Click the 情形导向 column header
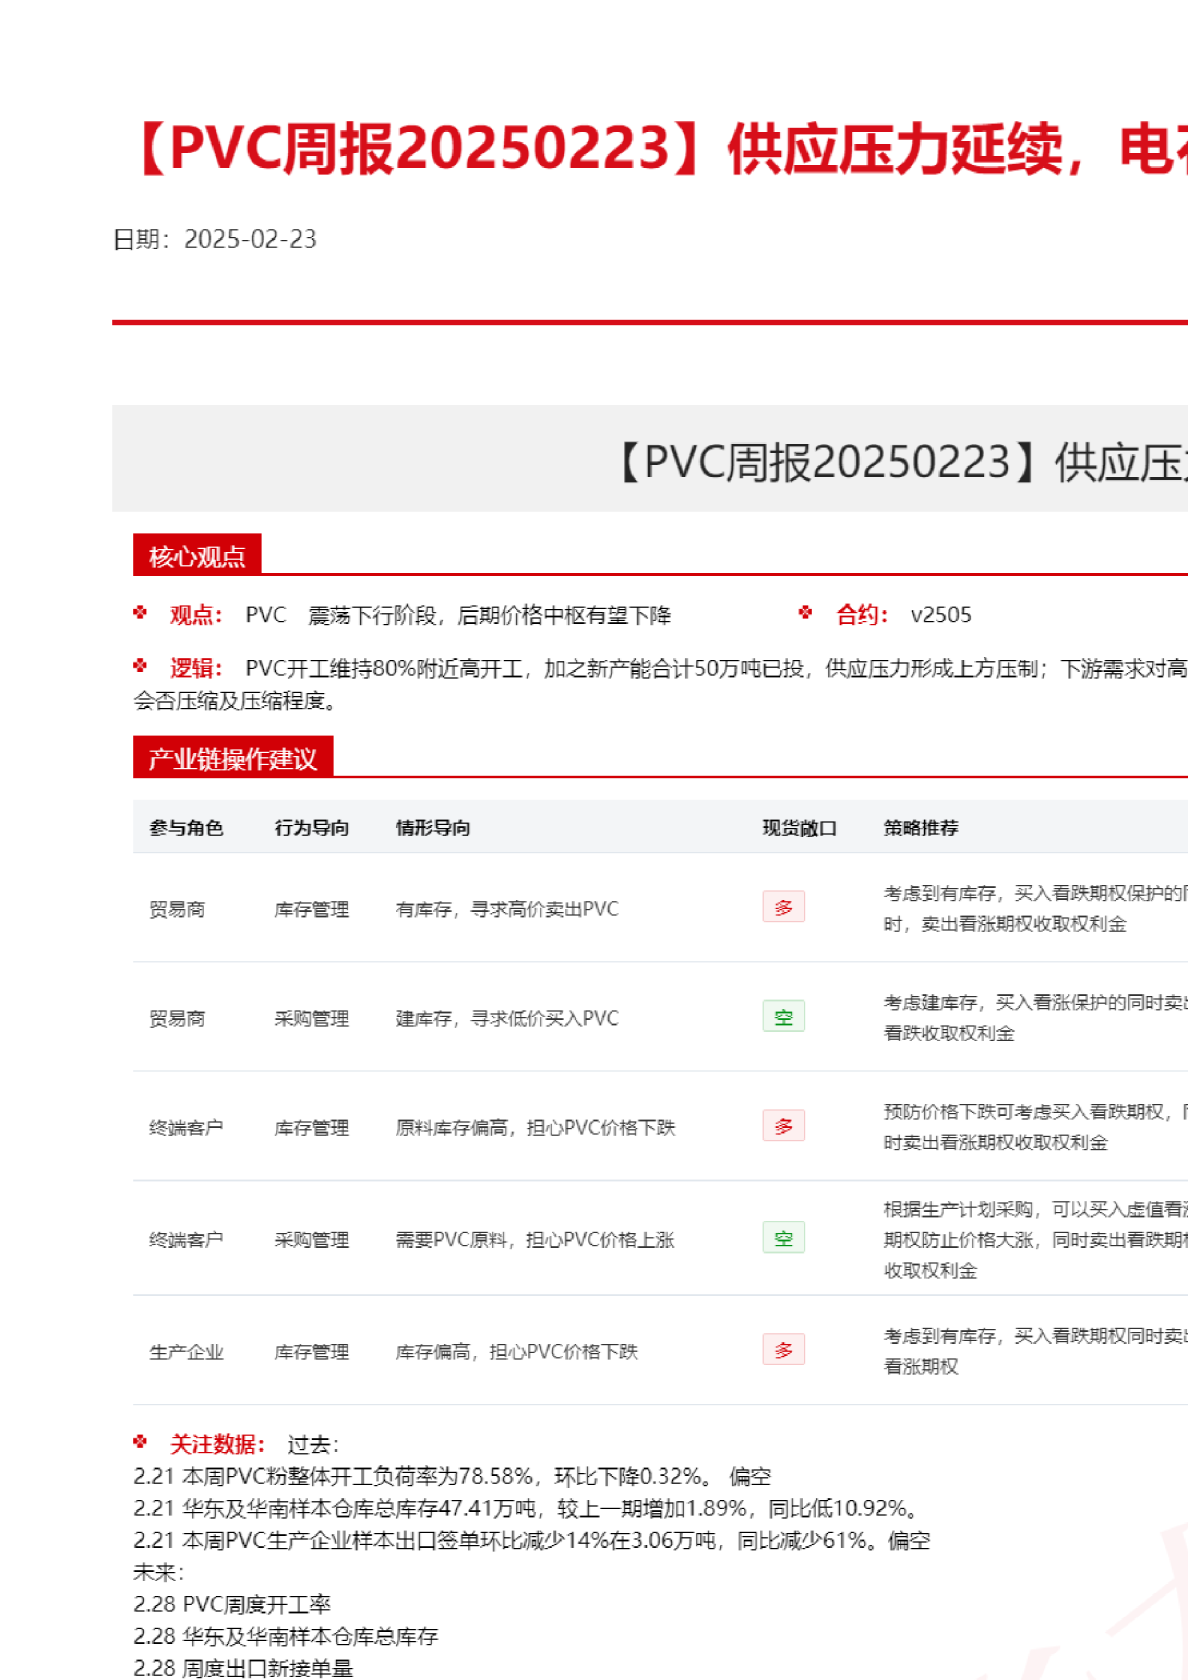The image size is (1188, 1680). coord(433,828)
